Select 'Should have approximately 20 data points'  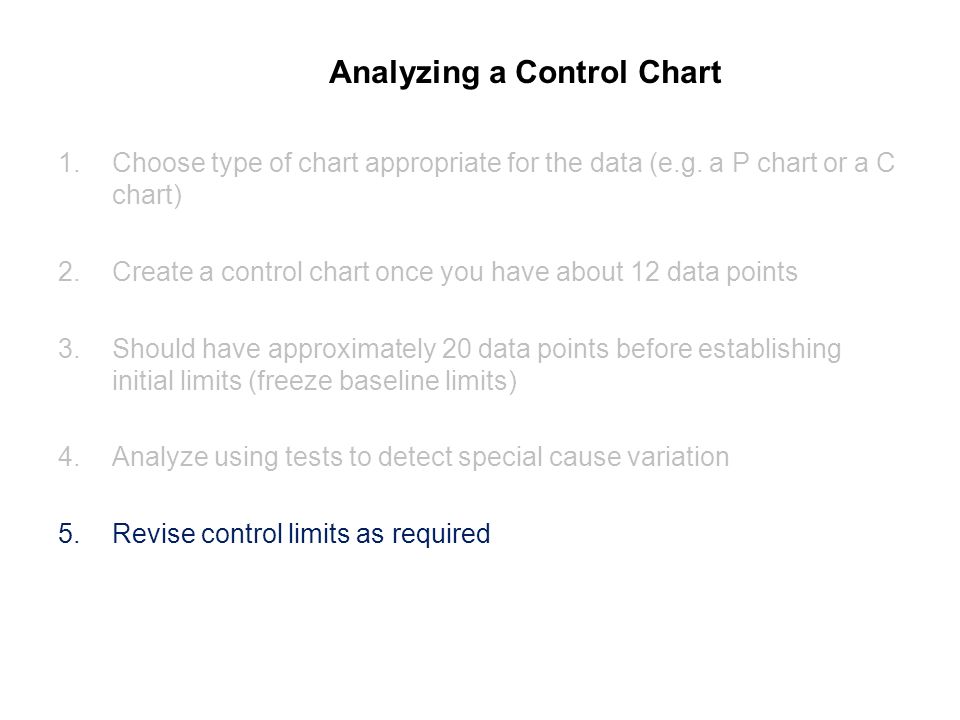tap(361, 349)
